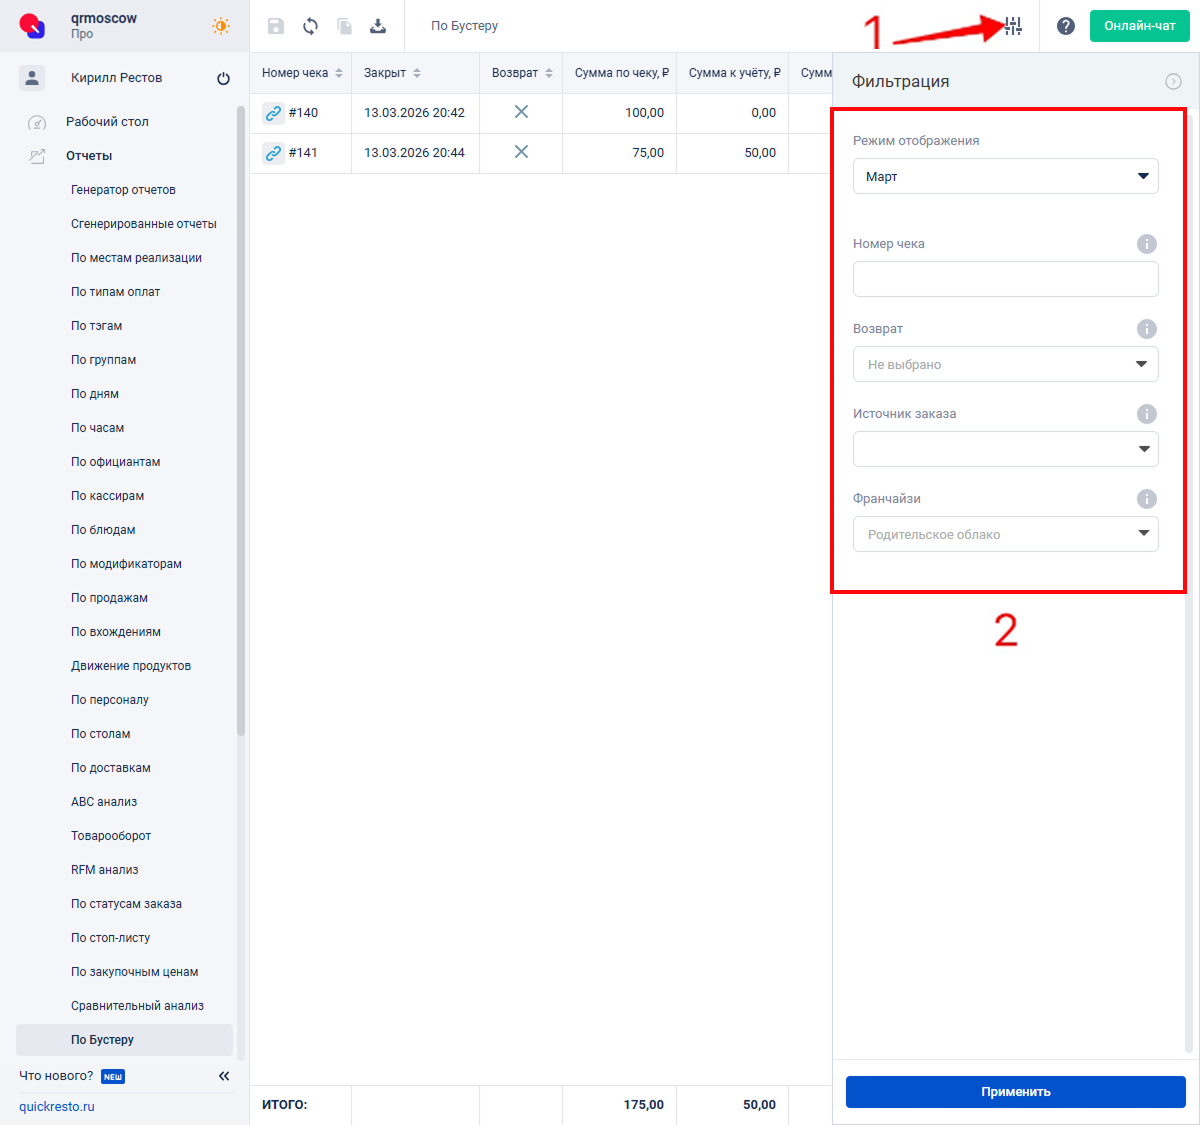Open the filter settings icon
1200x1125 pixels.
pyautogui.click(x=1013, y=27)
